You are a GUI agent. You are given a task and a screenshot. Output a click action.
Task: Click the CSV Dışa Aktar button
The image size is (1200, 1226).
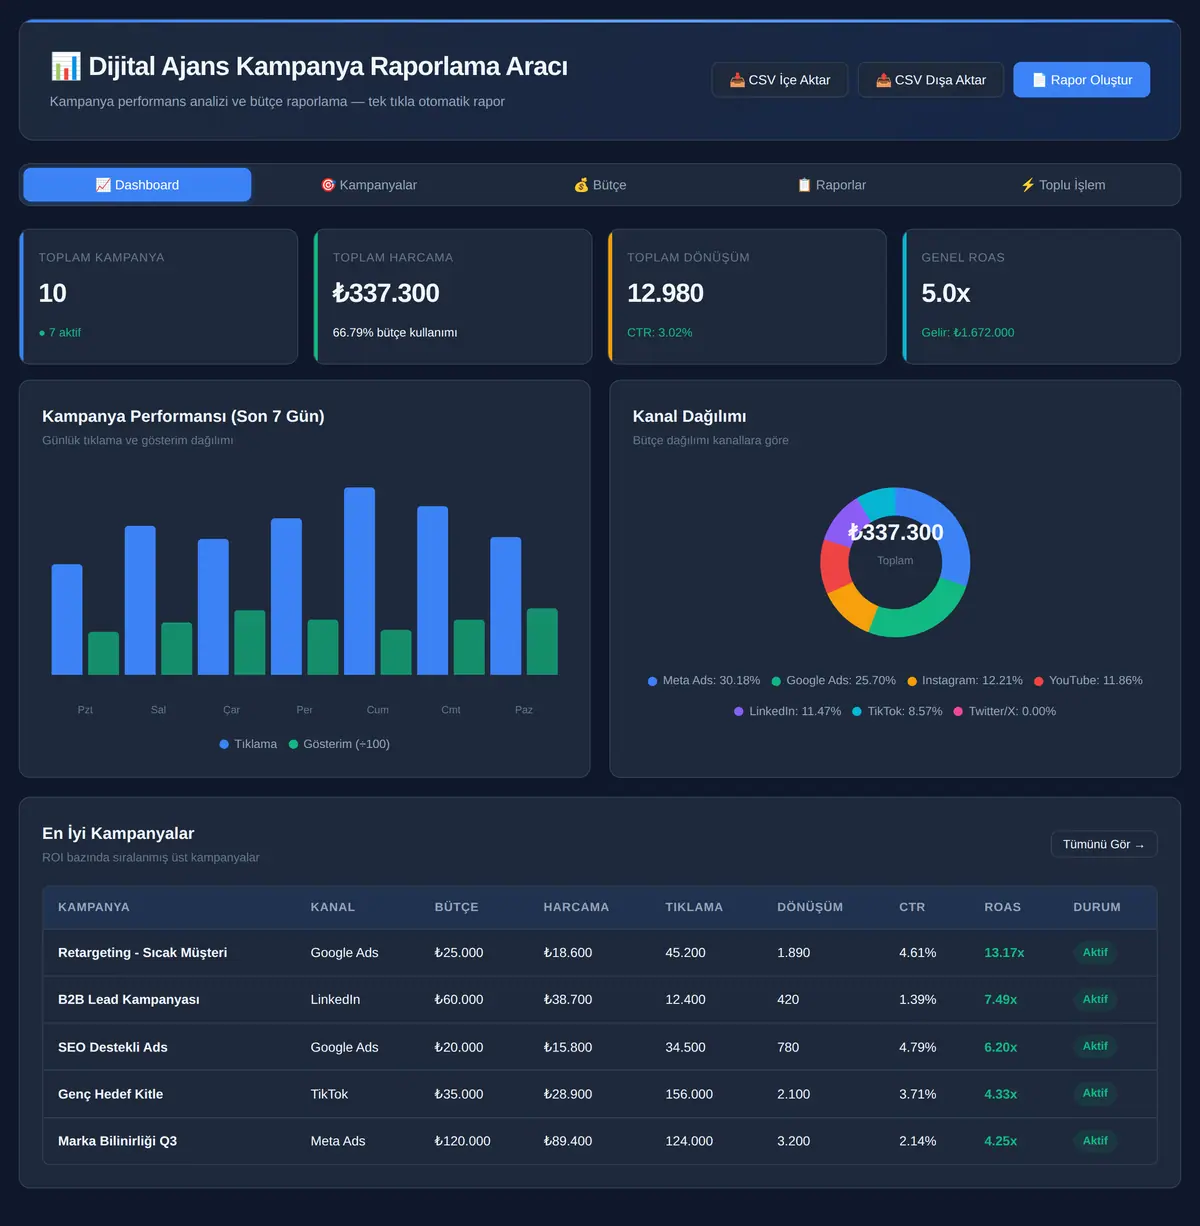(x=931, y=80)
